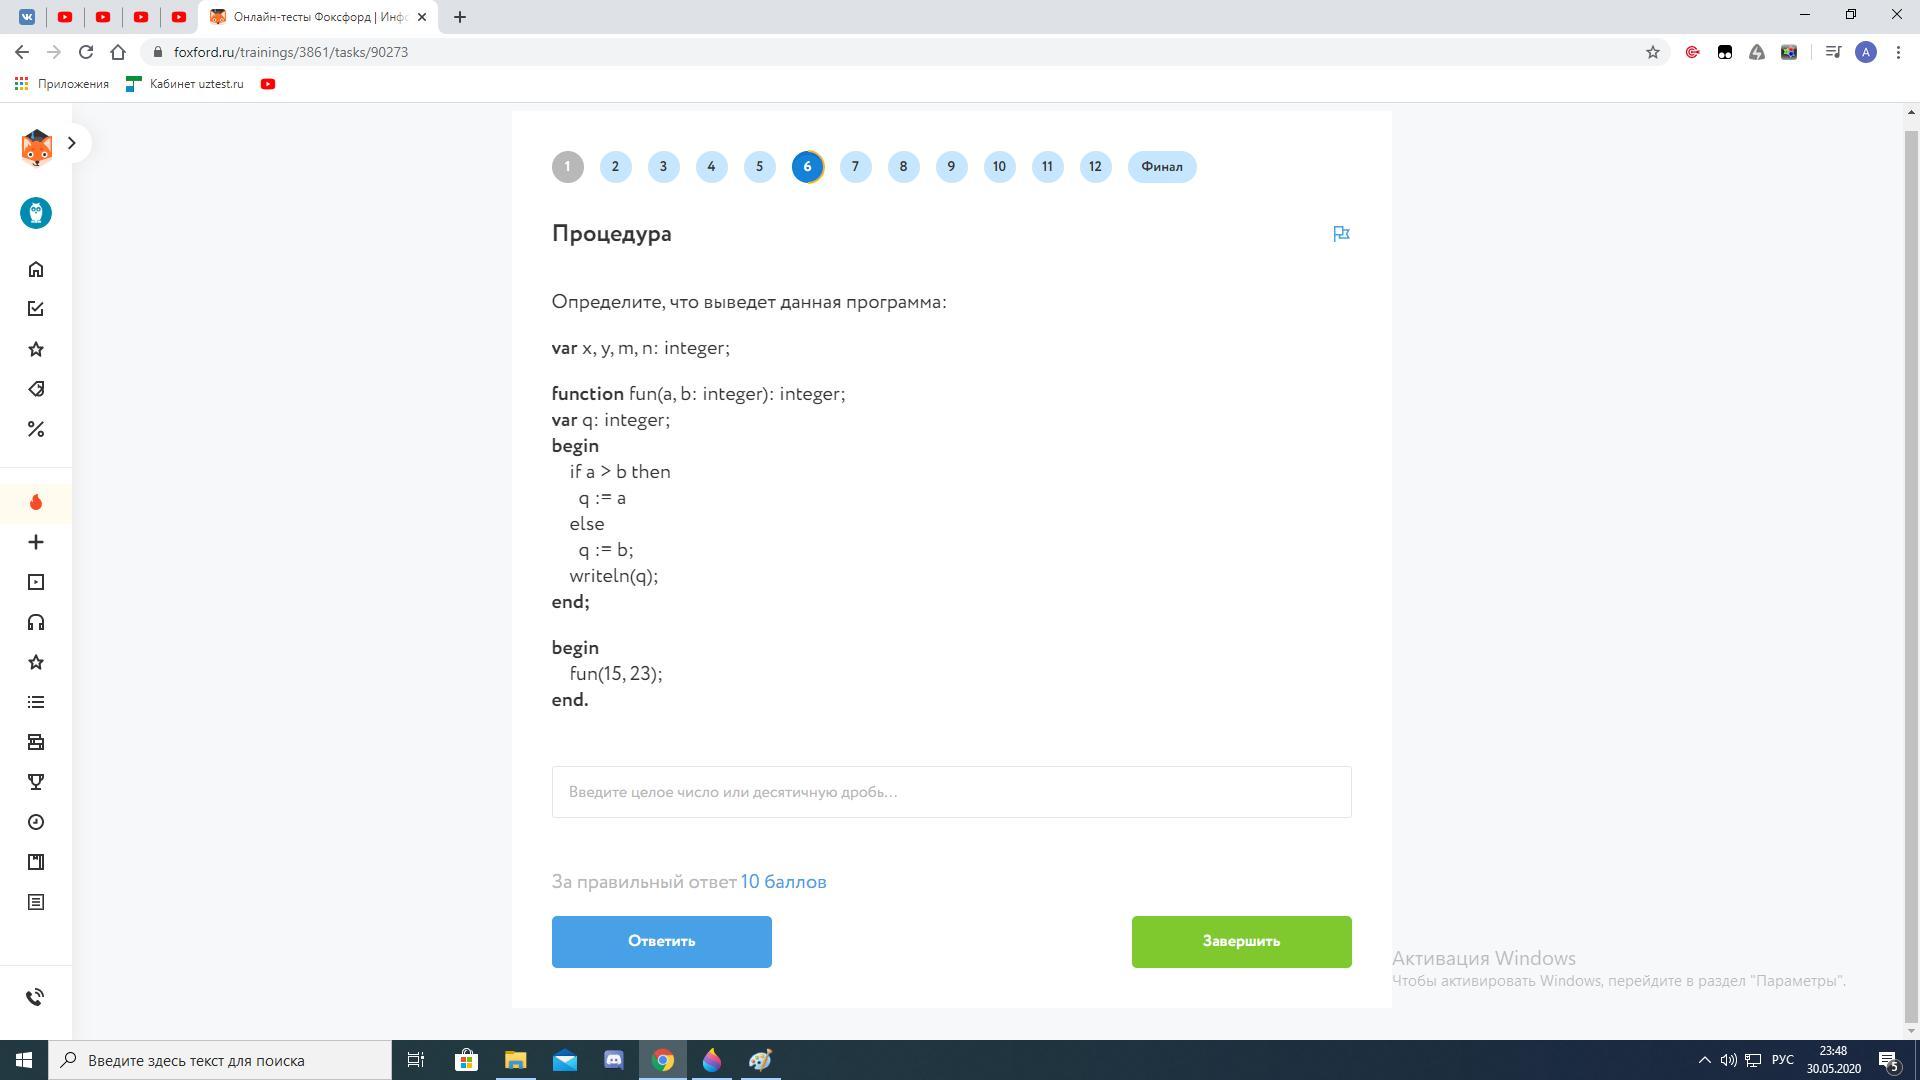Screen dimensions: 1920x1080
Task: Open the video play icon in sidebar
Action: (36, 582)
